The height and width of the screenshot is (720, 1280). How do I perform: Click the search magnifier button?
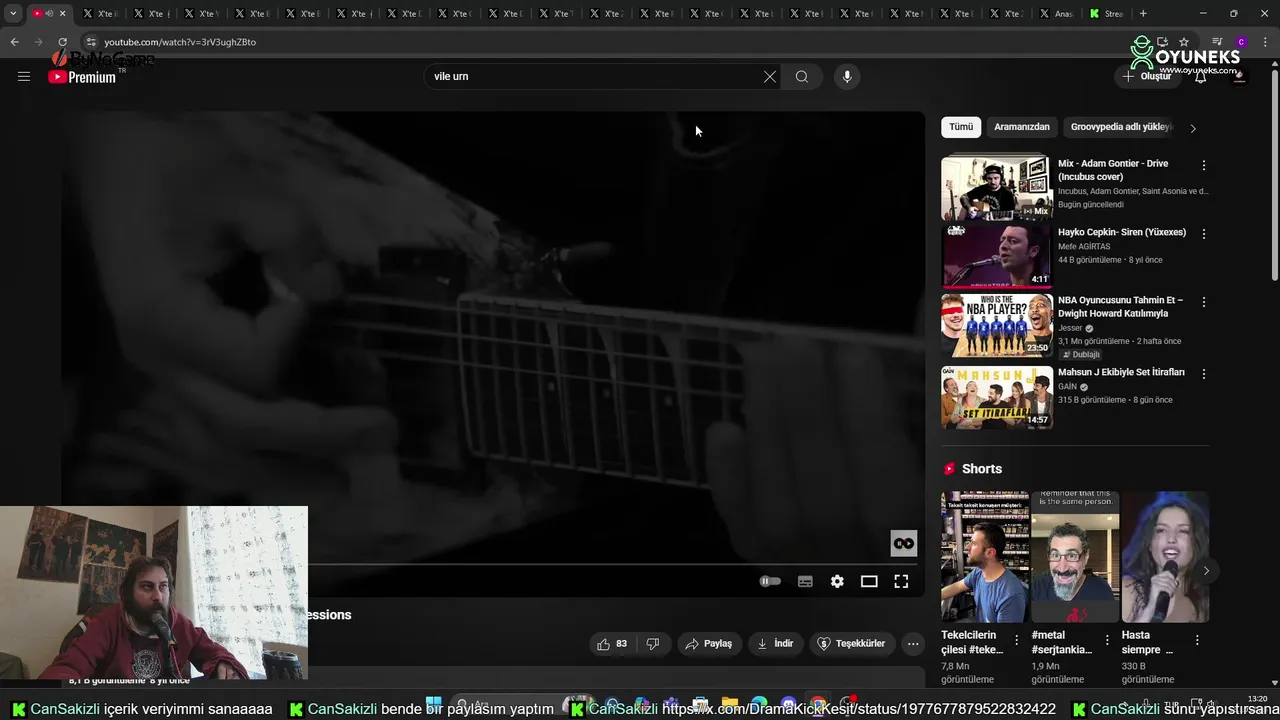pos(802,77)
